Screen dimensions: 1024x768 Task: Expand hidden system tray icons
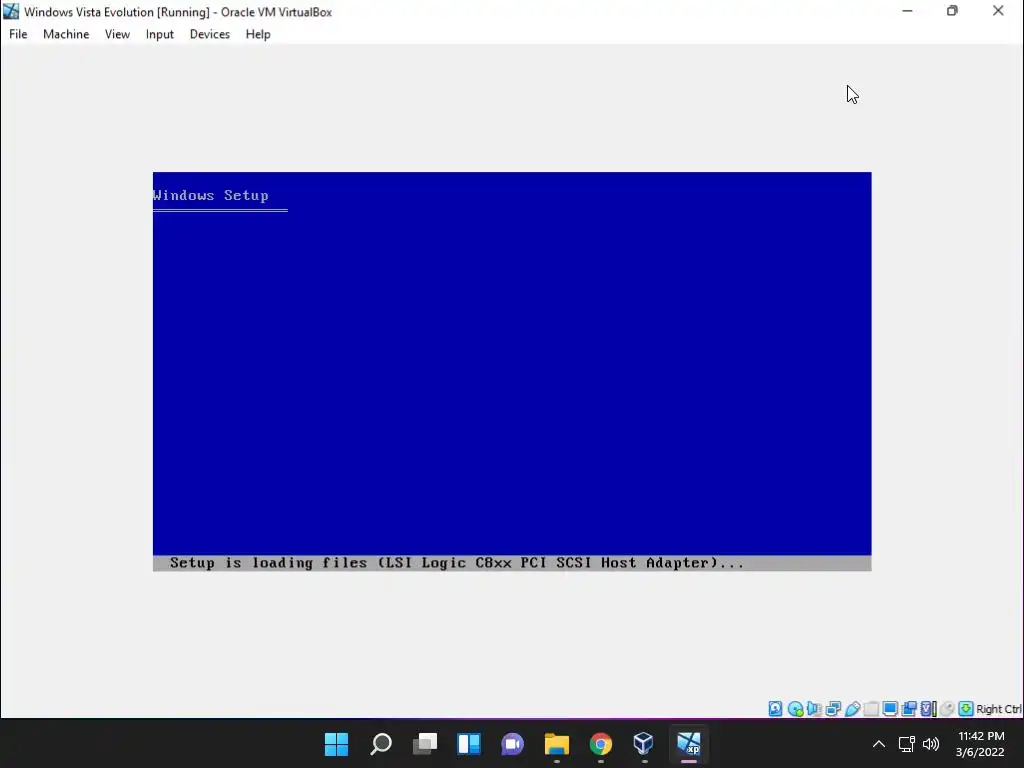(x=879, y=744)
